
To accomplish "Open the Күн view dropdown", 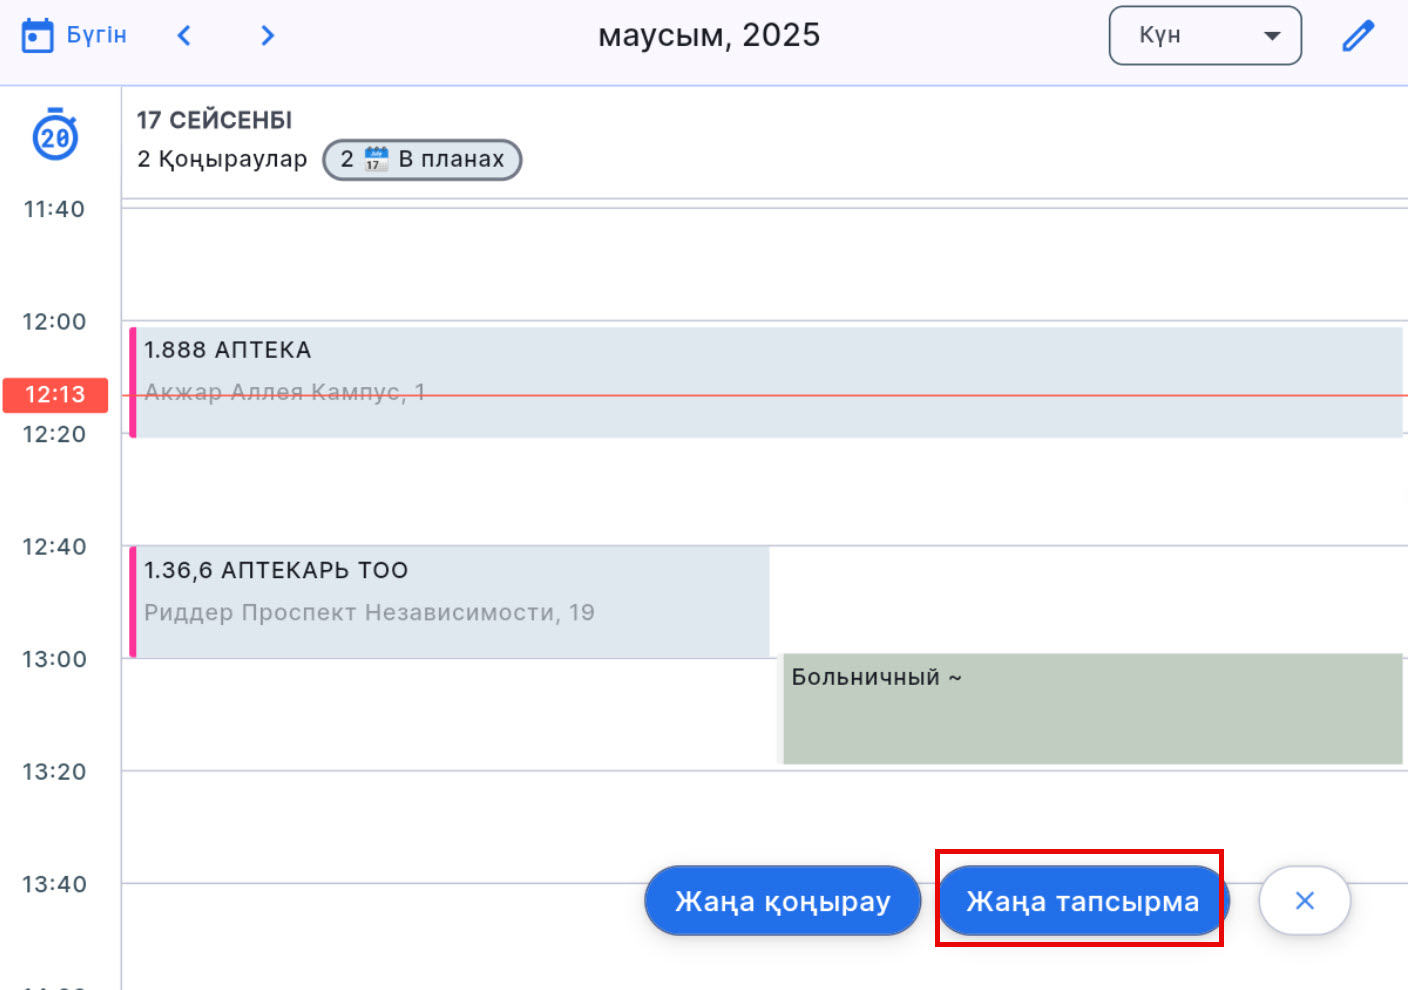I will click(x=1204, y=36).
